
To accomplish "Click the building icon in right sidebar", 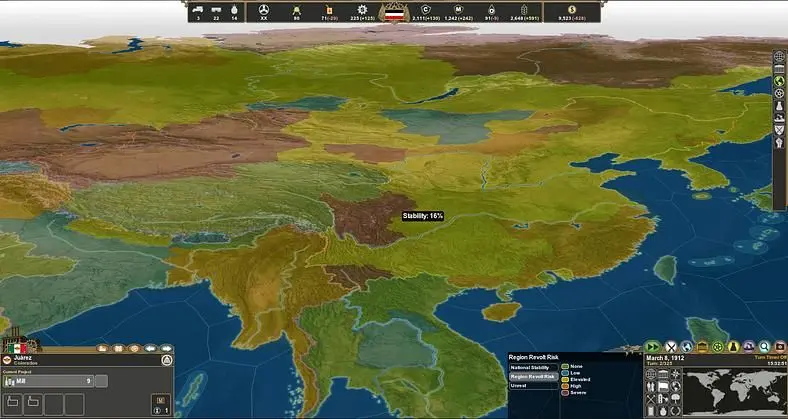I will [779, 69].
